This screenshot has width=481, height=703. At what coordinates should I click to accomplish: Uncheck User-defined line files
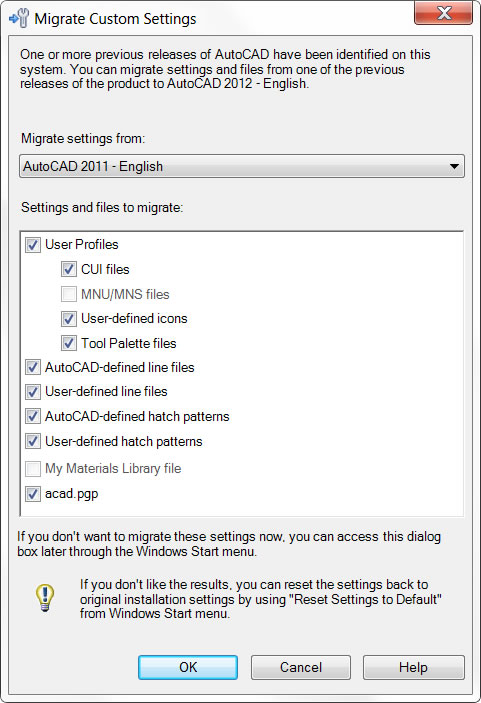pos(33,392)
